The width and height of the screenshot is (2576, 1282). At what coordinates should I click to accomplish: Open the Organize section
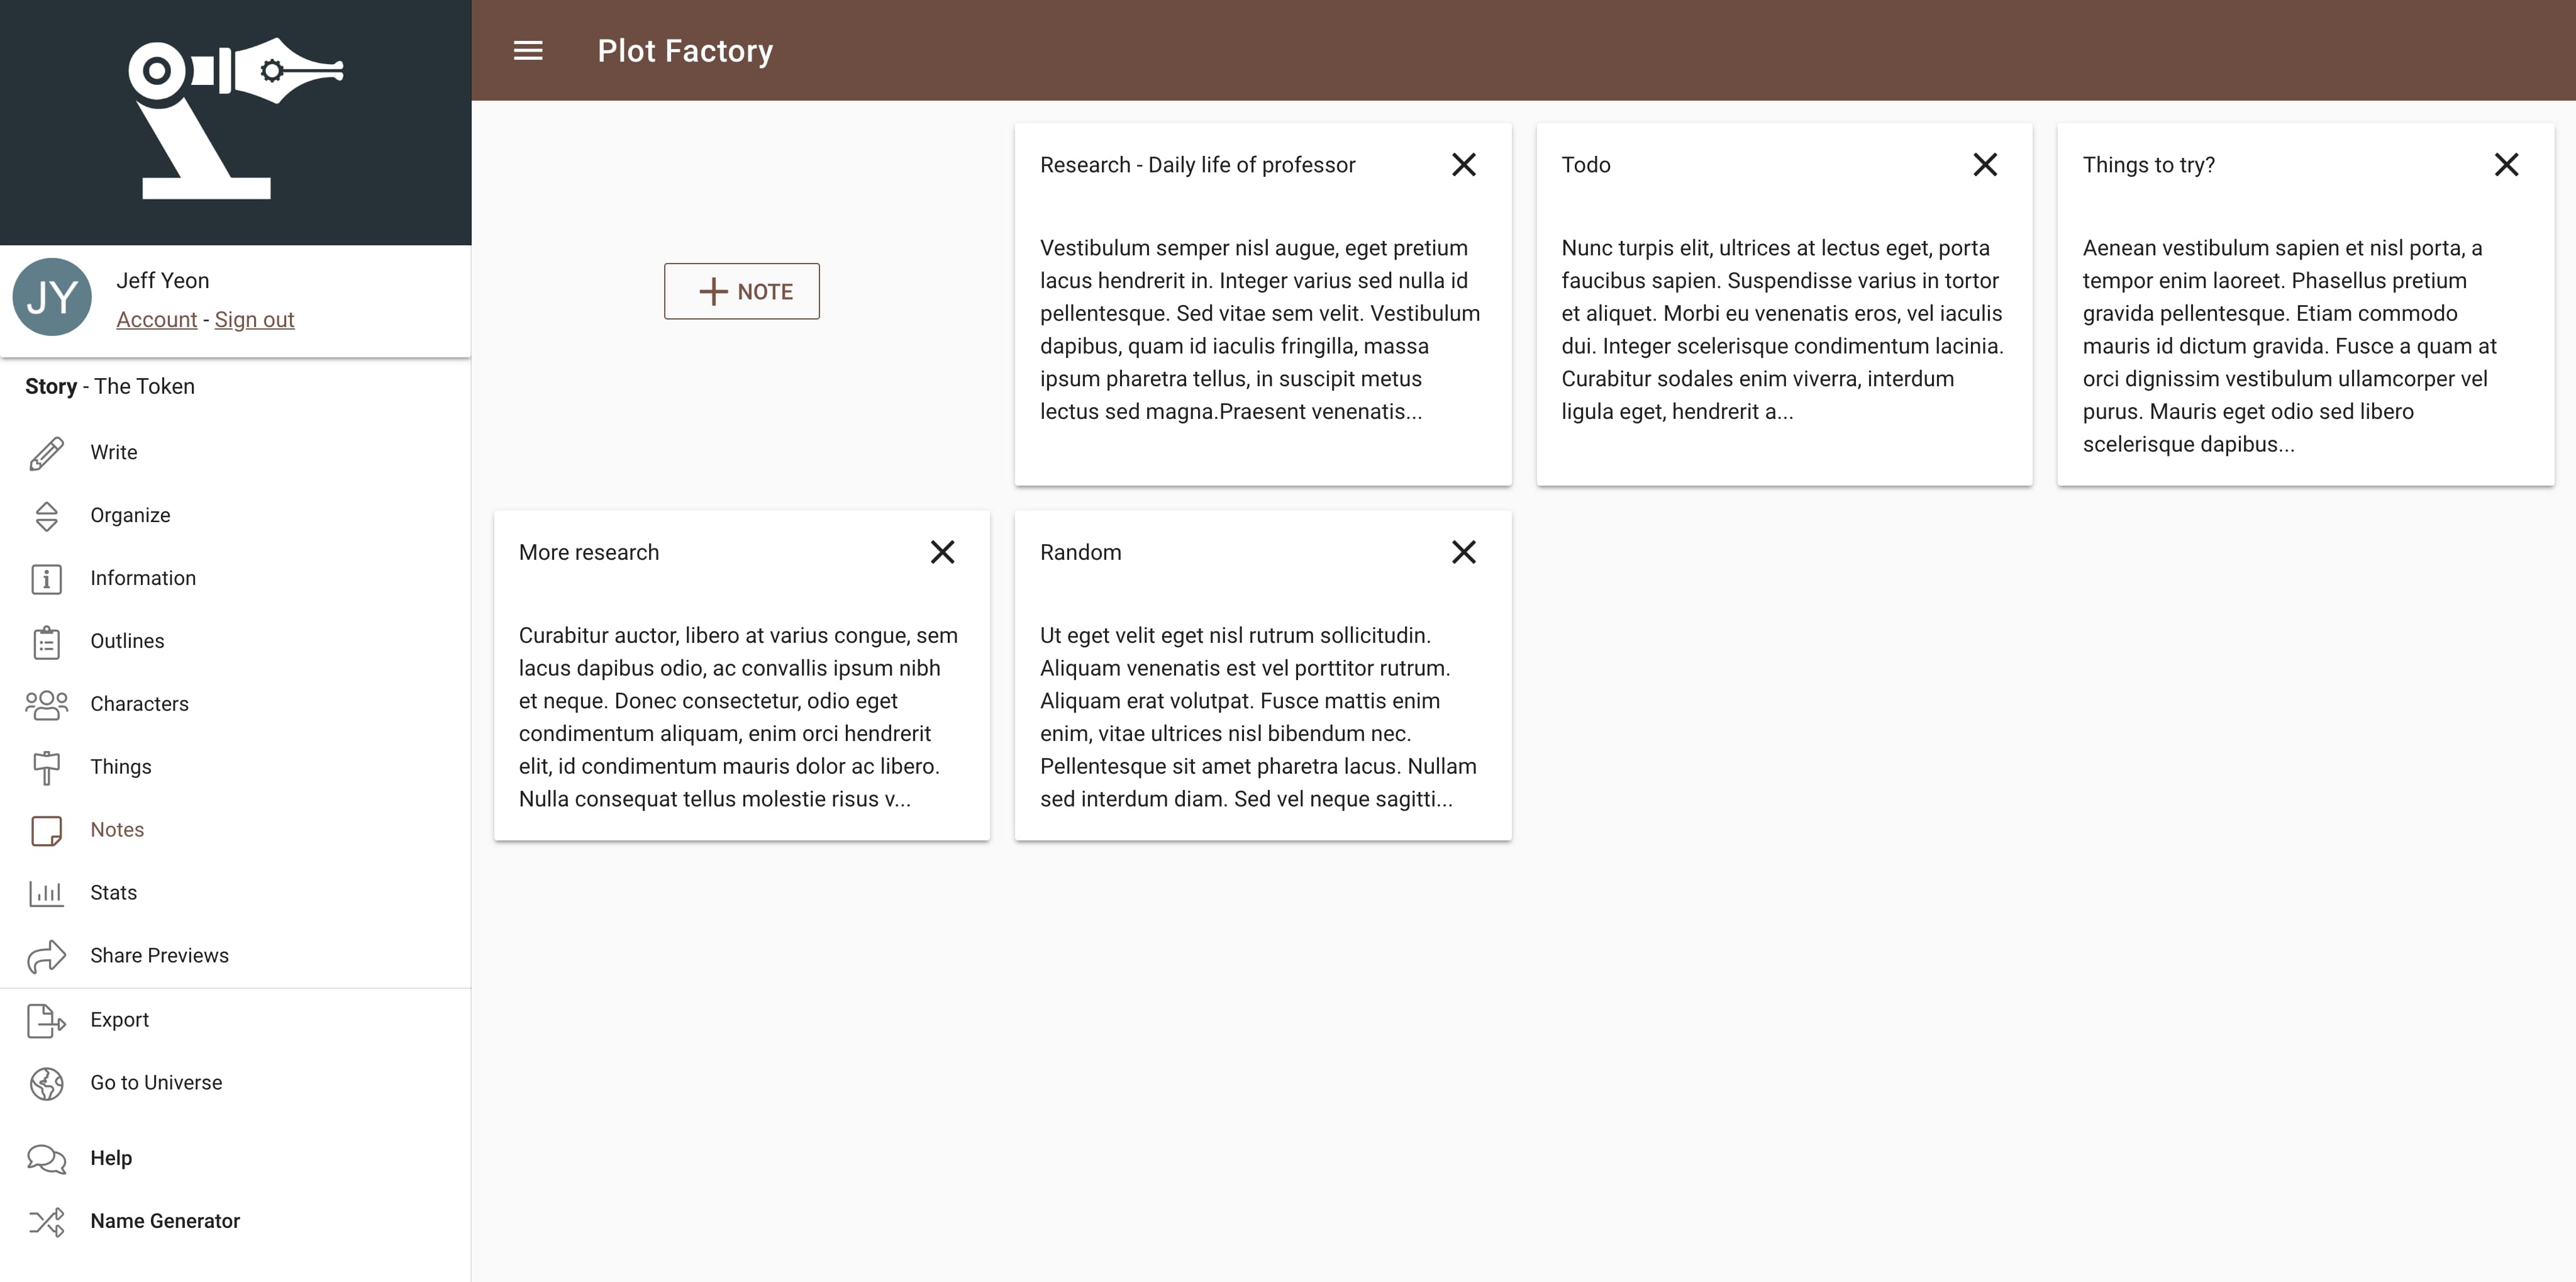pos(130,515)
